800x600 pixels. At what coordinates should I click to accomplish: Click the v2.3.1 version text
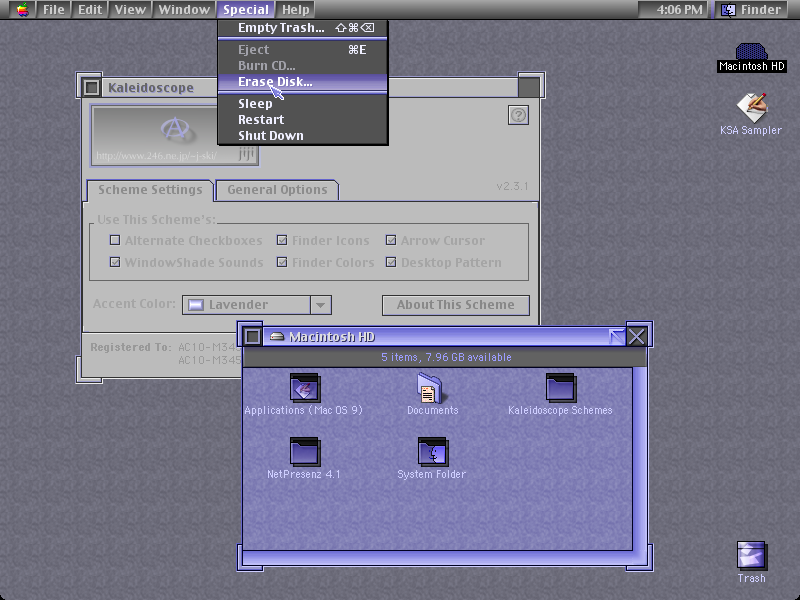coord(512,186)
